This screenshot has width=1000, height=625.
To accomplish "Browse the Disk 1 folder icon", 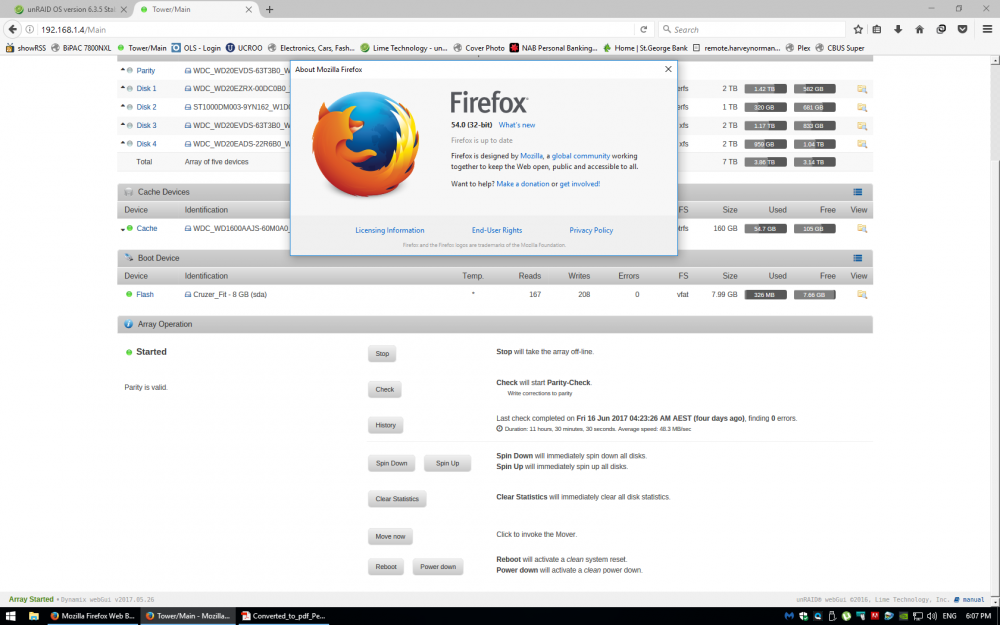I will 862,89.
